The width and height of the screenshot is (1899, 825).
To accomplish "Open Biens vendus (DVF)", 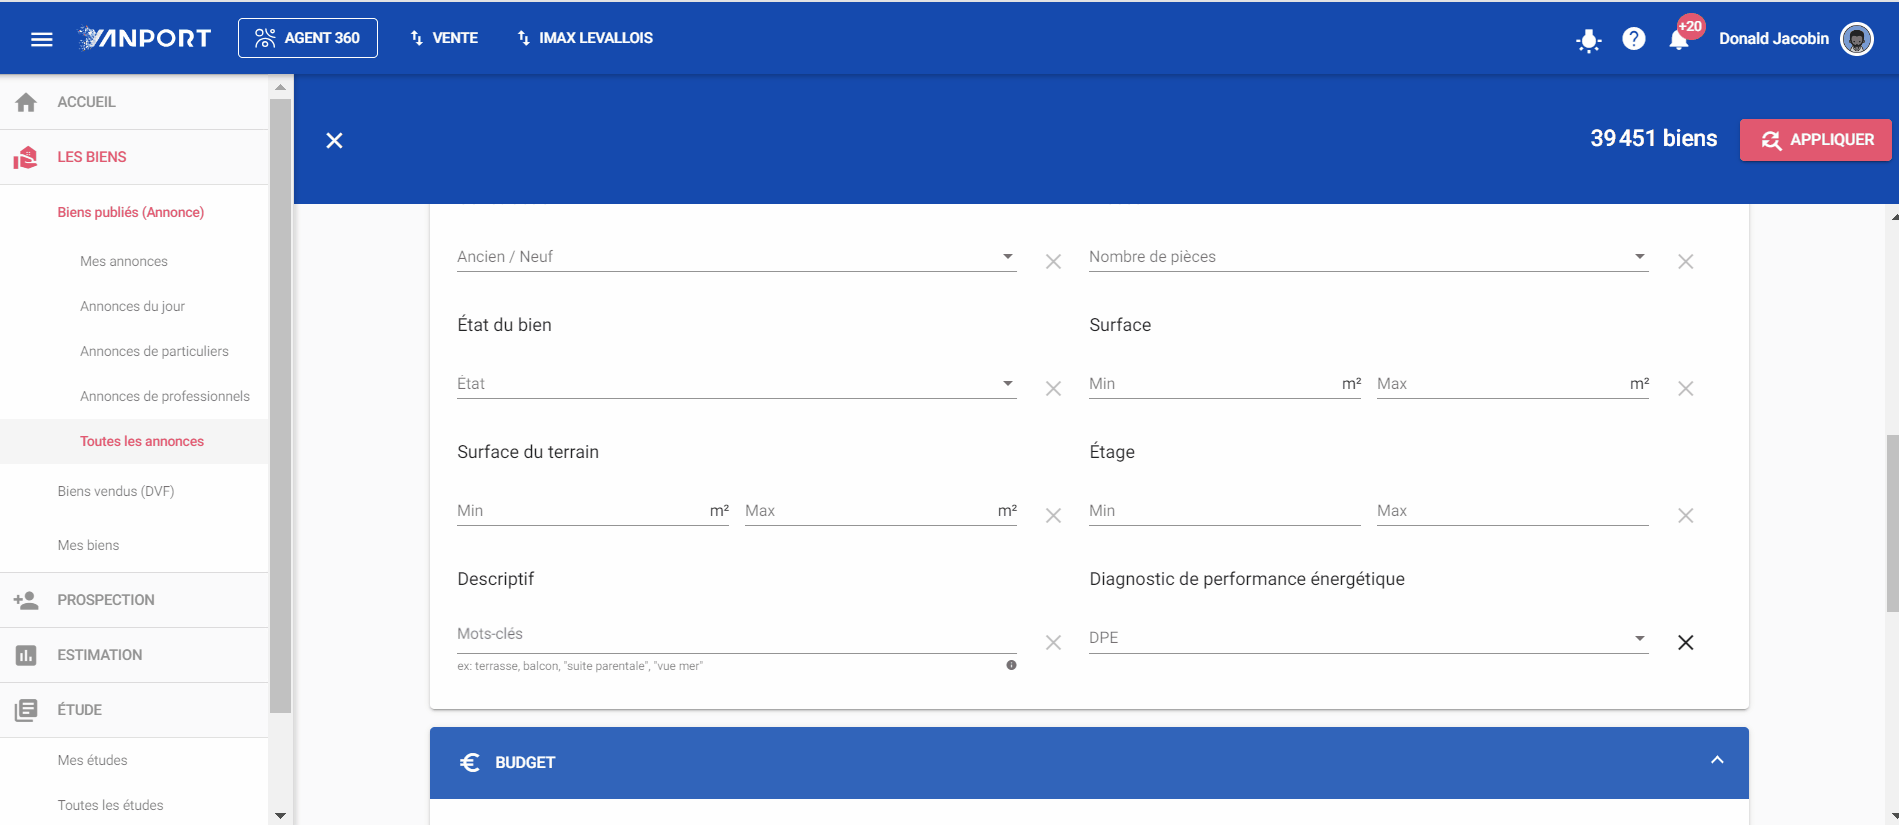I will [x=116, y=491].
